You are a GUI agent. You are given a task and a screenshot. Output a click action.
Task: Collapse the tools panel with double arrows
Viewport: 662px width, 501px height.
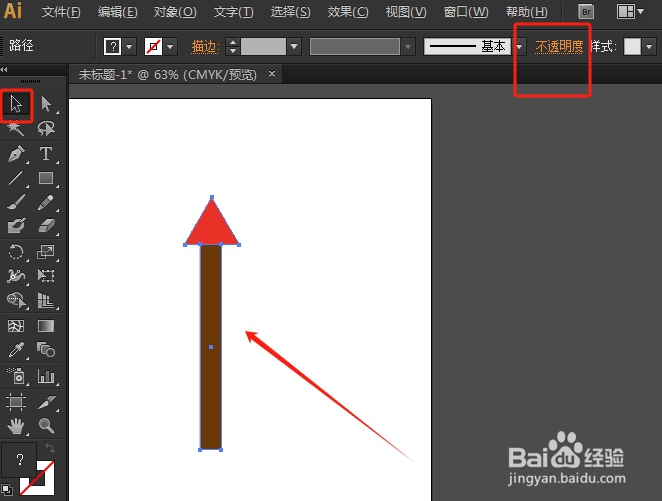pos(4,70)
